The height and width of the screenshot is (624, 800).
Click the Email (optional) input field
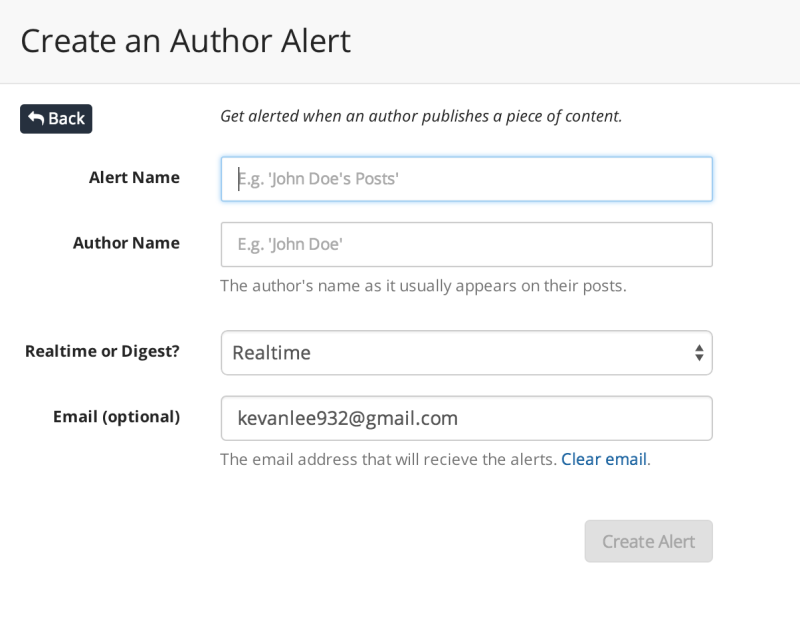click(x=466, y=418)
